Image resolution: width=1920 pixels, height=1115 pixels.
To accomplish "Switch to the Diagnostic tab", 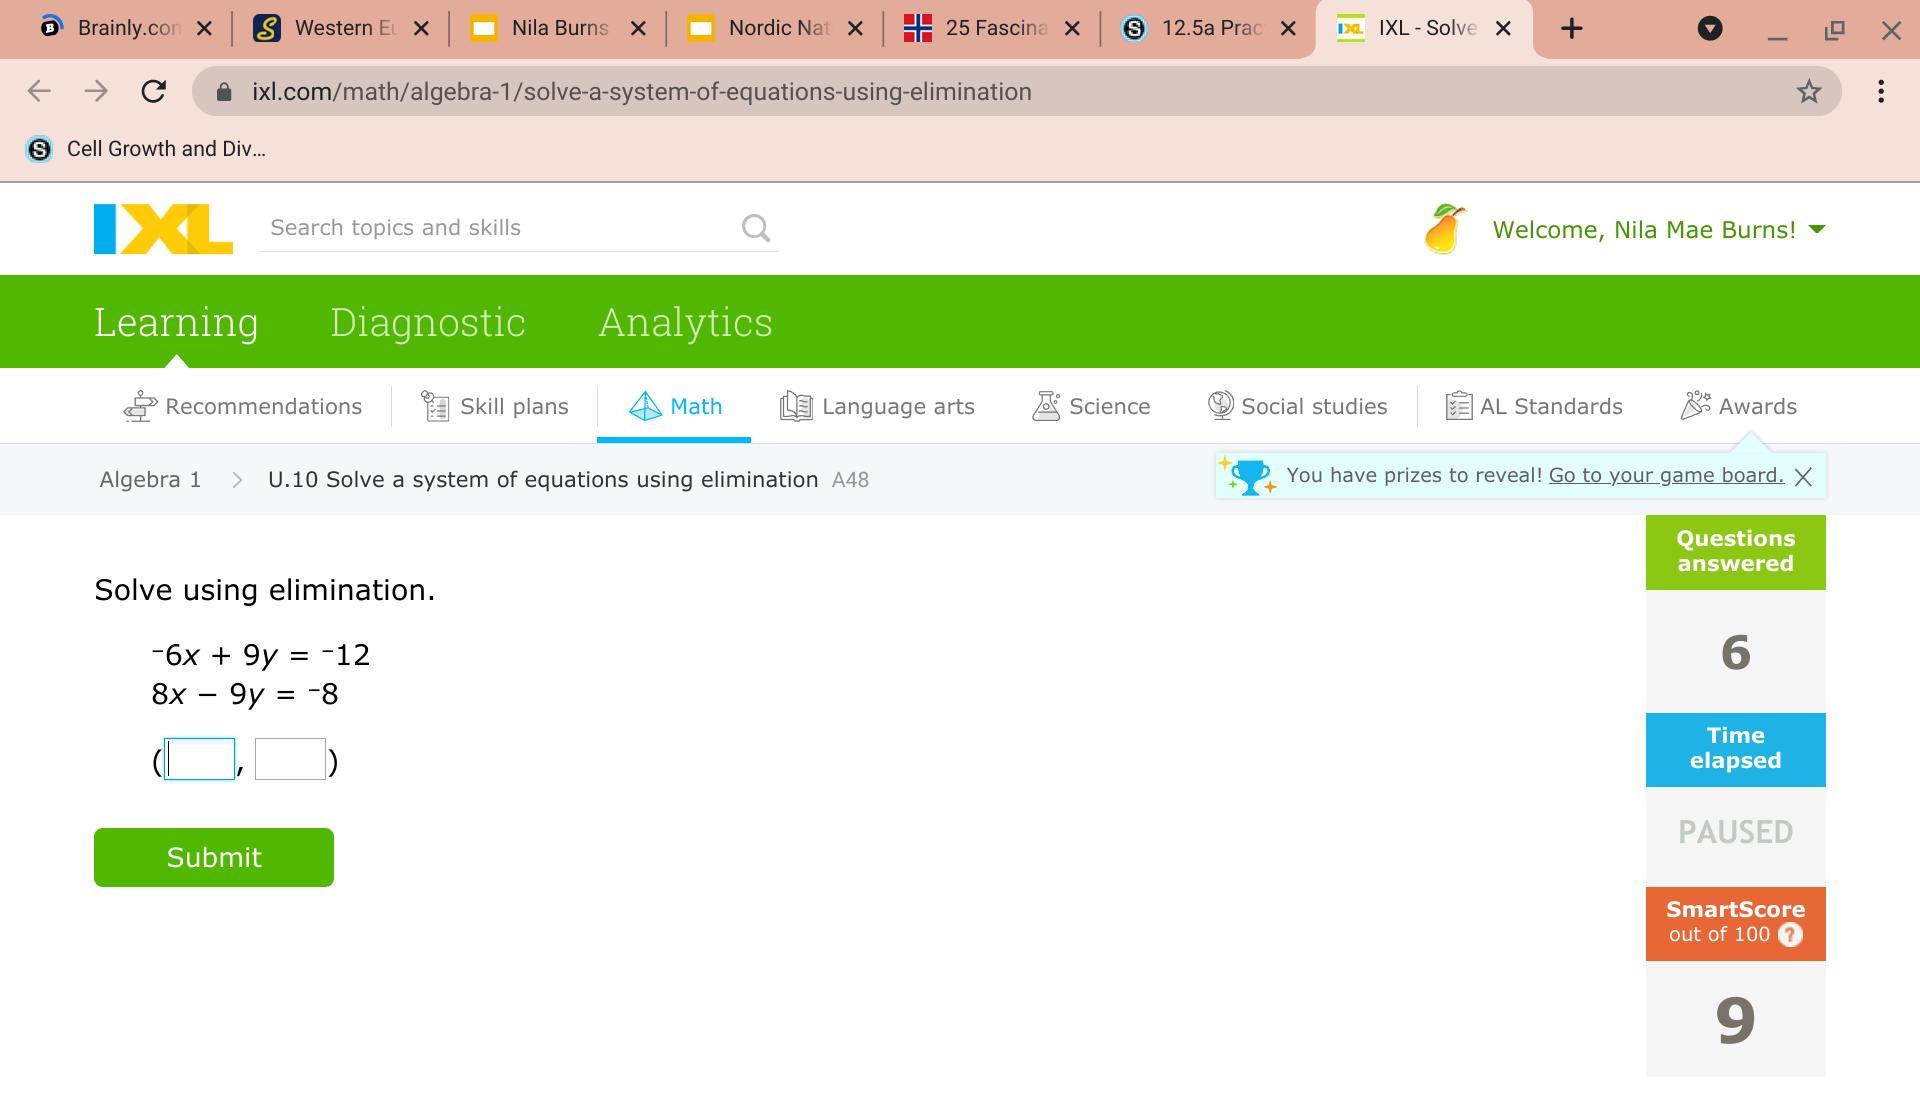I will 427,322.
